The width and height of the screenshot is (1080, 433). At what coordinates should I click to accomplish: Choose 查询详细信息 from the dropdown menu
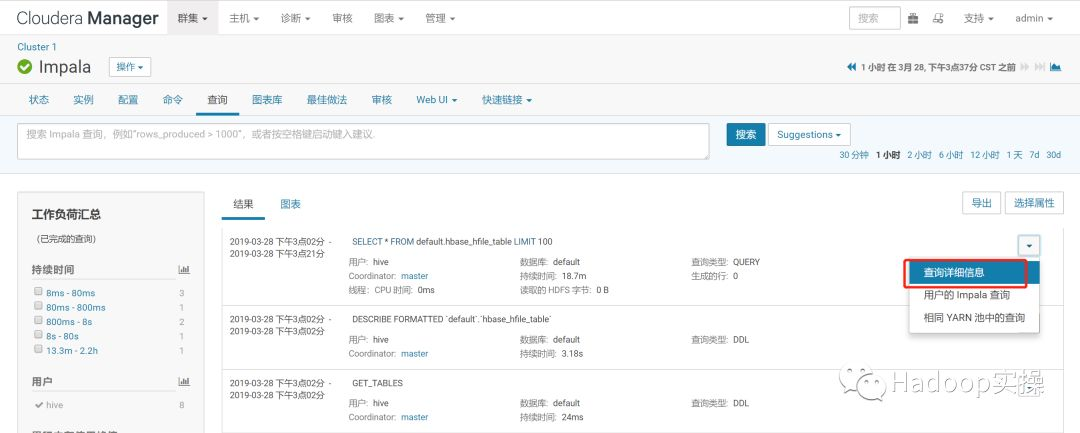974,273
